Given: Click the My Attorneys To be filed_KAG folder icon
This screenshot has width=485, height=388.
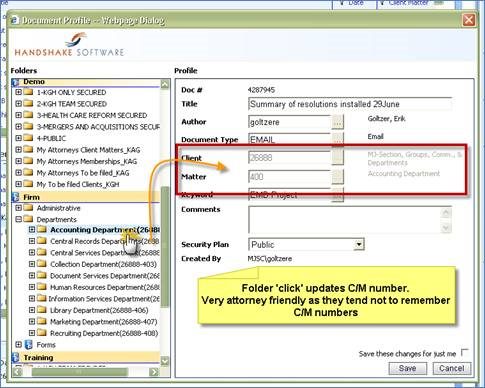Looking at the screenshot, I should click(28, 173).
